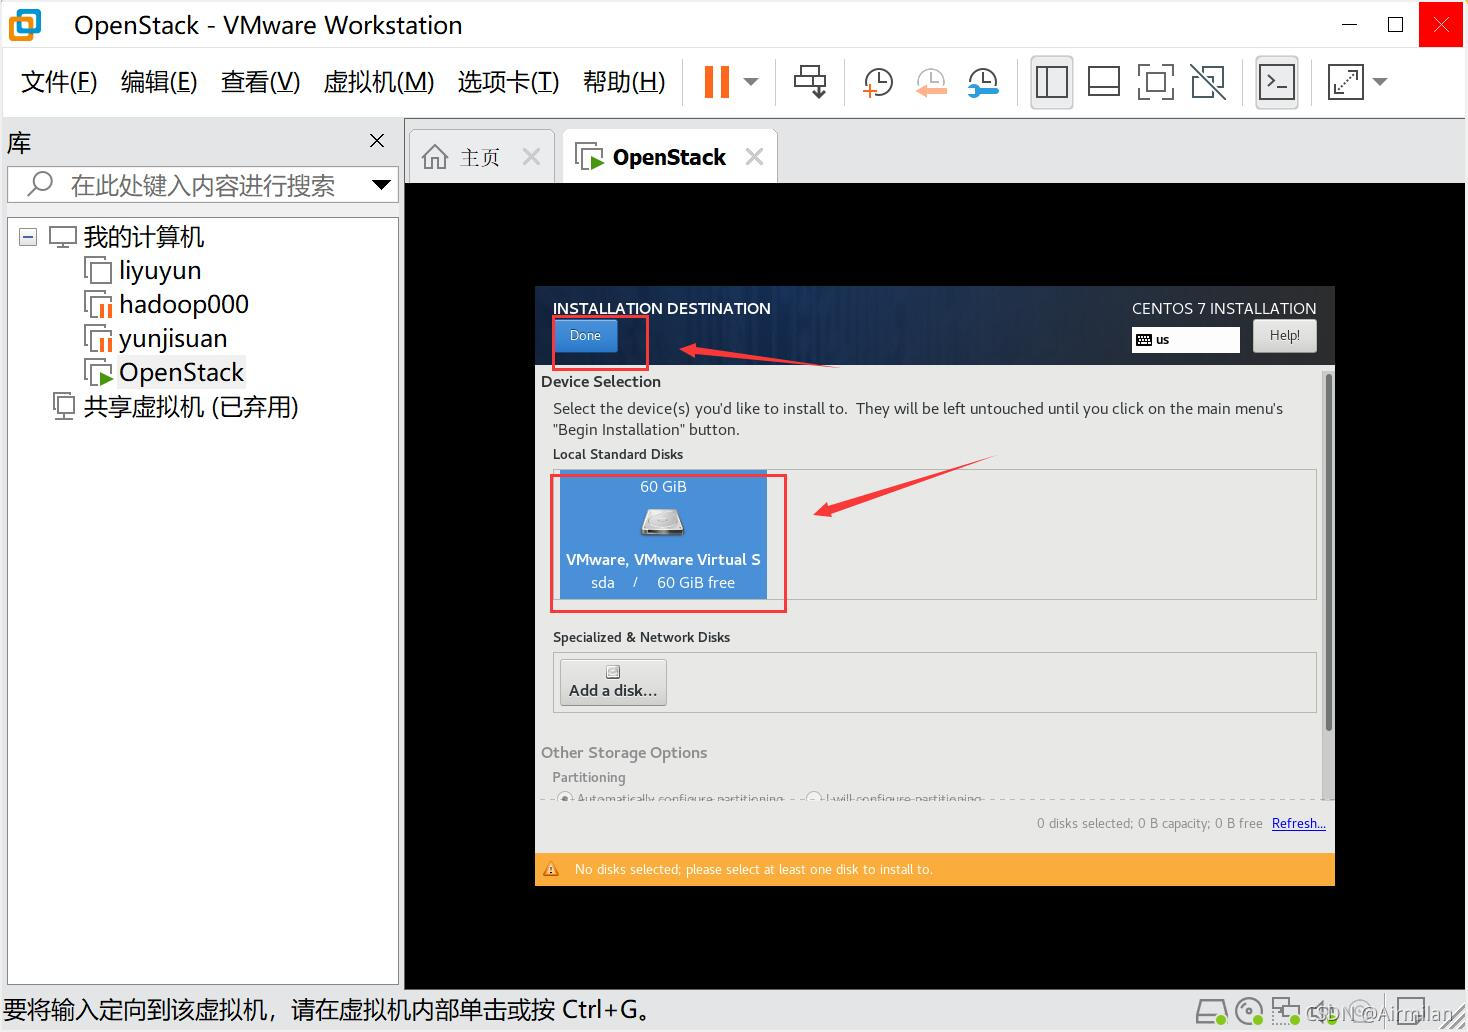Enter full screen mode
Image resolution: width=1468 pixels, height=1032 pixels.
pyautogui.click(x=1155, y=82)
